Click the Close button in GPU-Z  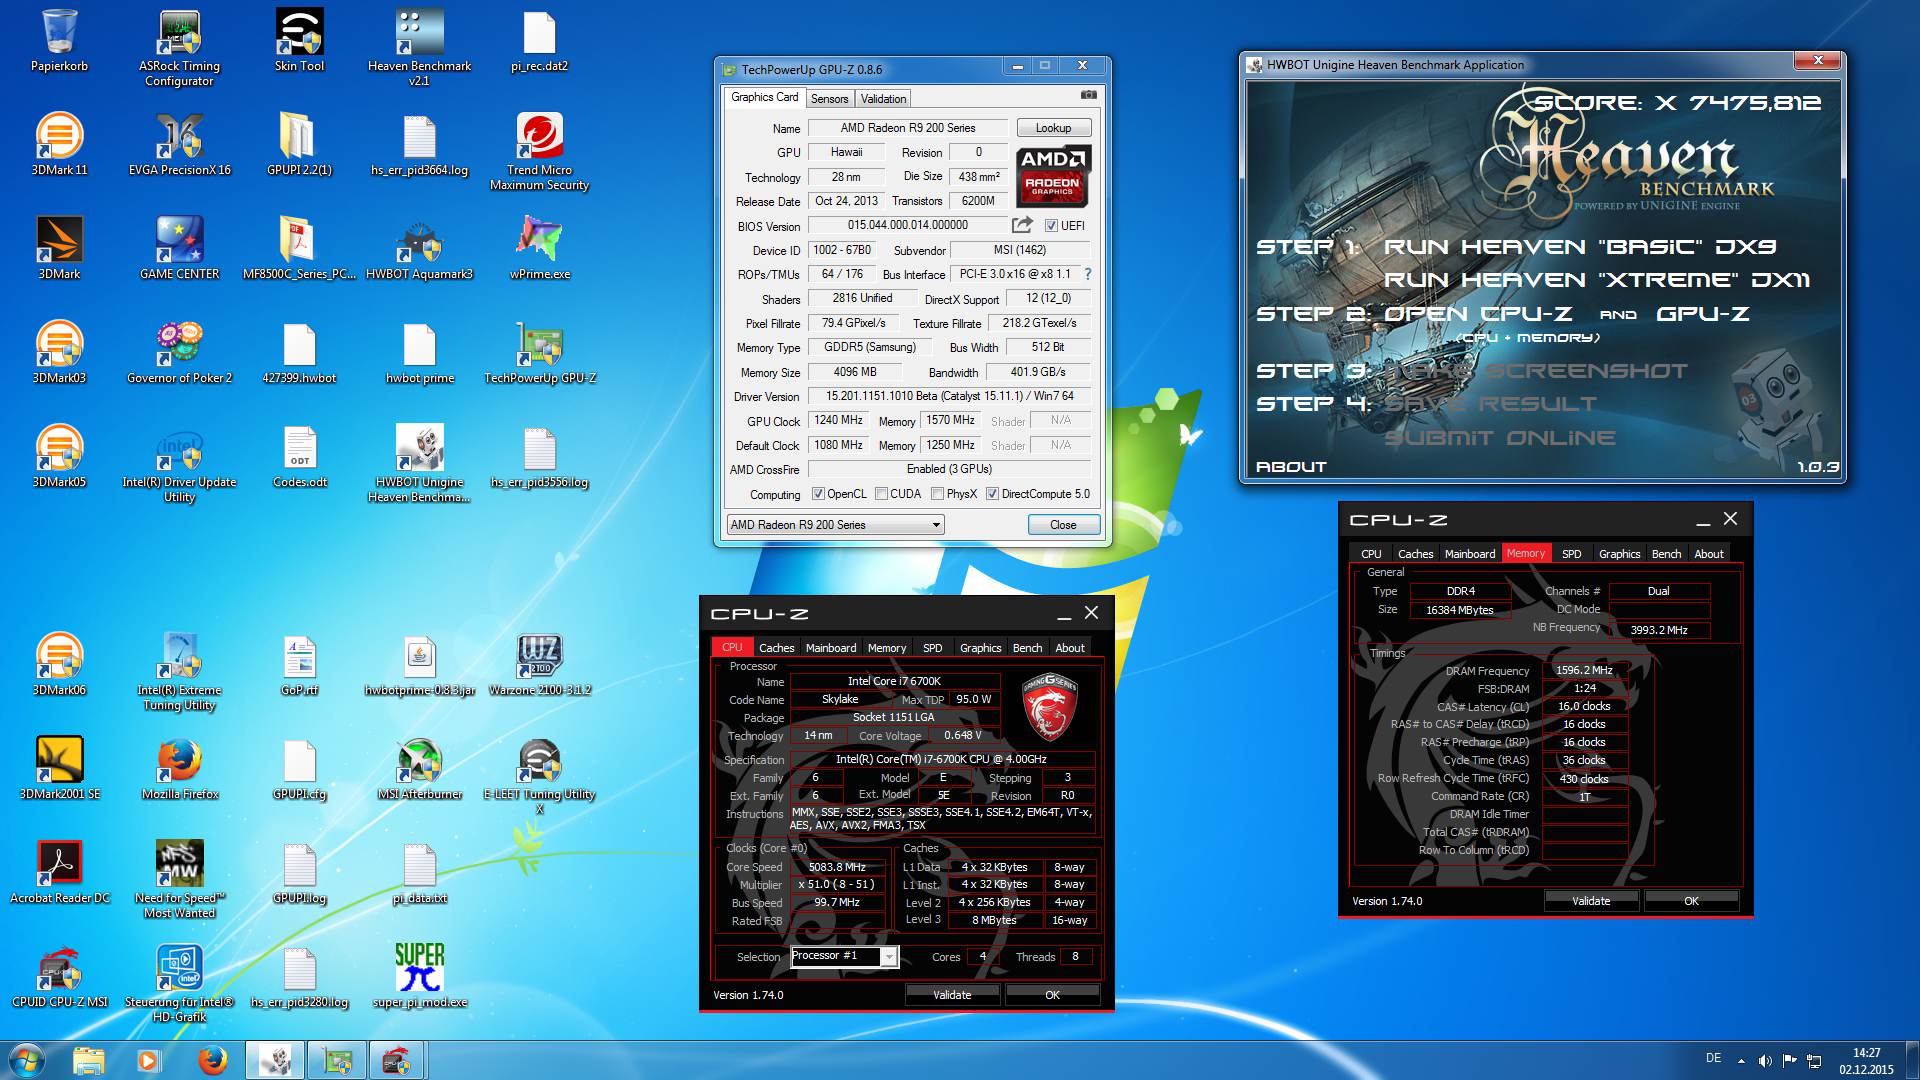[1063, 525]
